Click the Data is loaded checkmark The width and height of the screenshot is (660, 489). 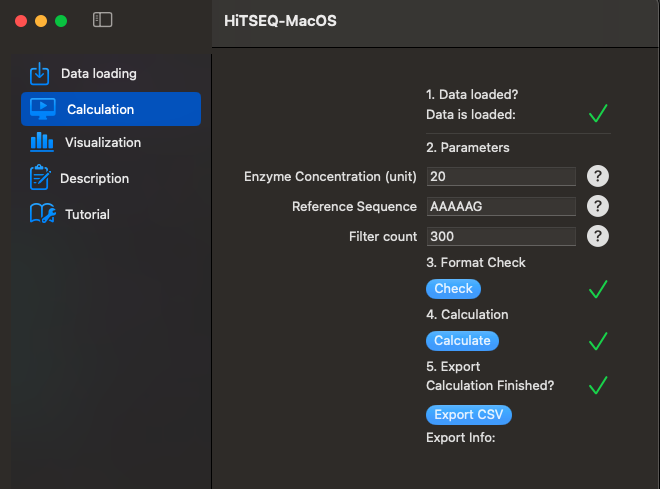pyautogui.click(x=598, y=114)
